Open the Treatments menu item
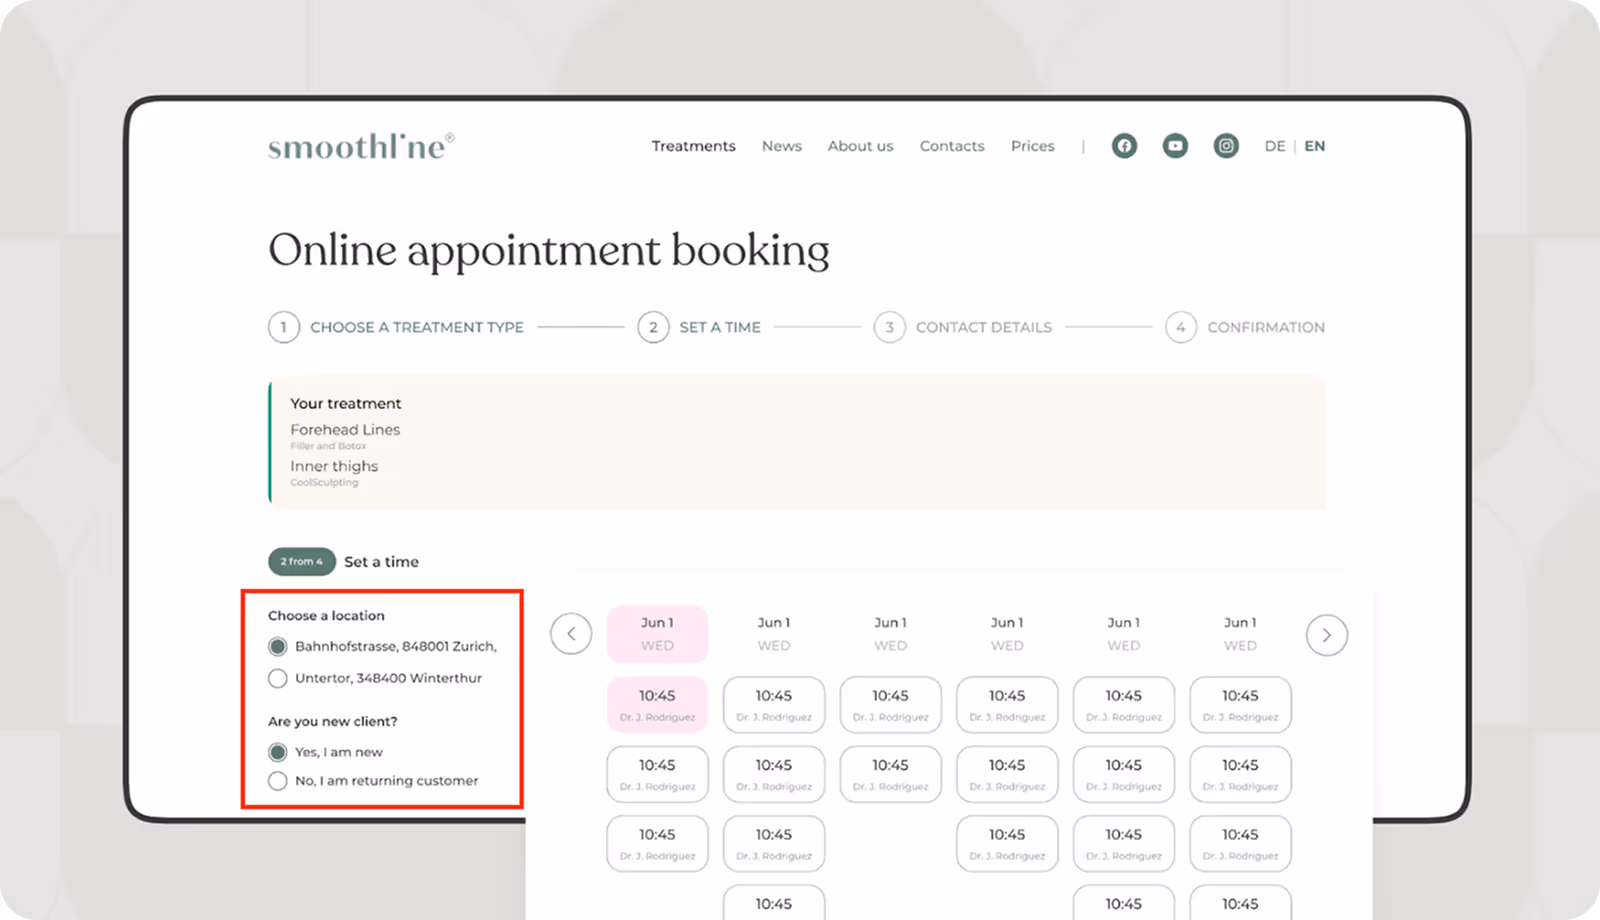This screenshot has width=1600, height=920. coord(693,146)
